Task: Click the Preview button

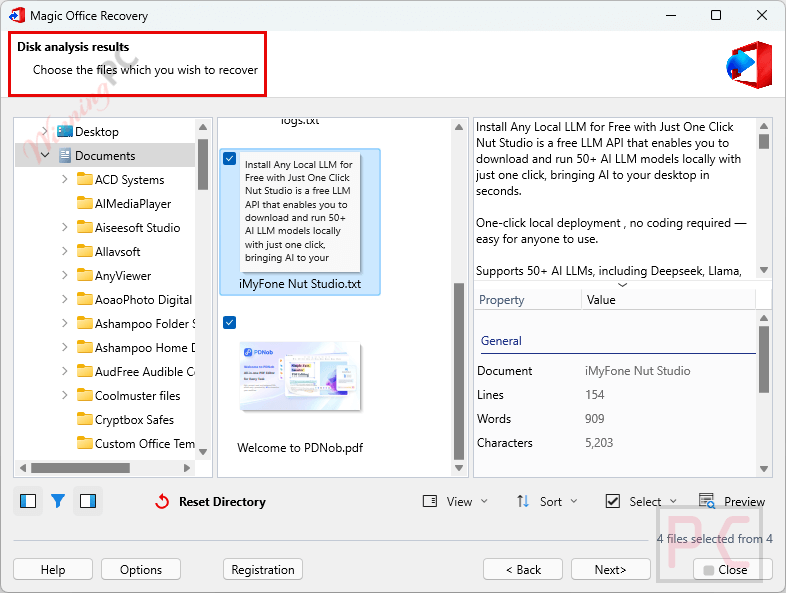Action: (x=732, y=501)
